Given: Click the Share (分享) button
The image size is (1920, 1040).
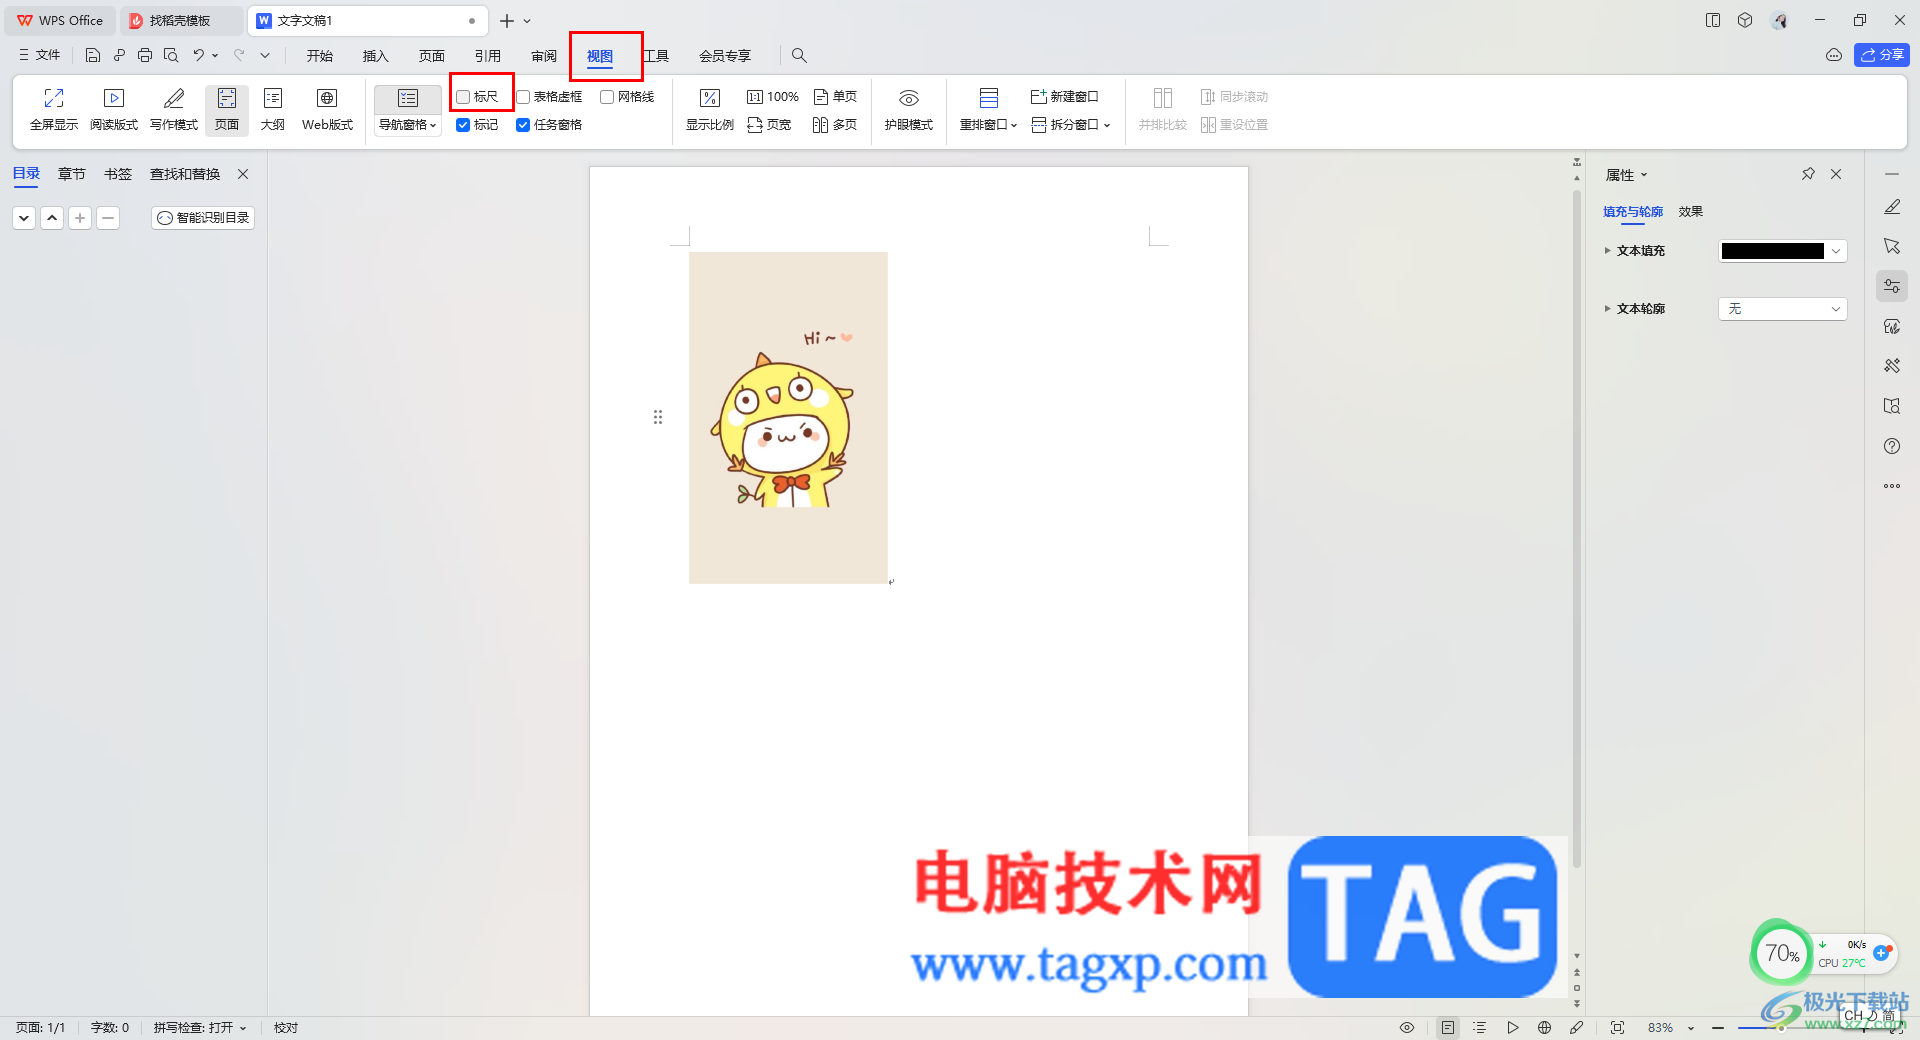Looking at the screenshot, I should (x=1882, y=55).
